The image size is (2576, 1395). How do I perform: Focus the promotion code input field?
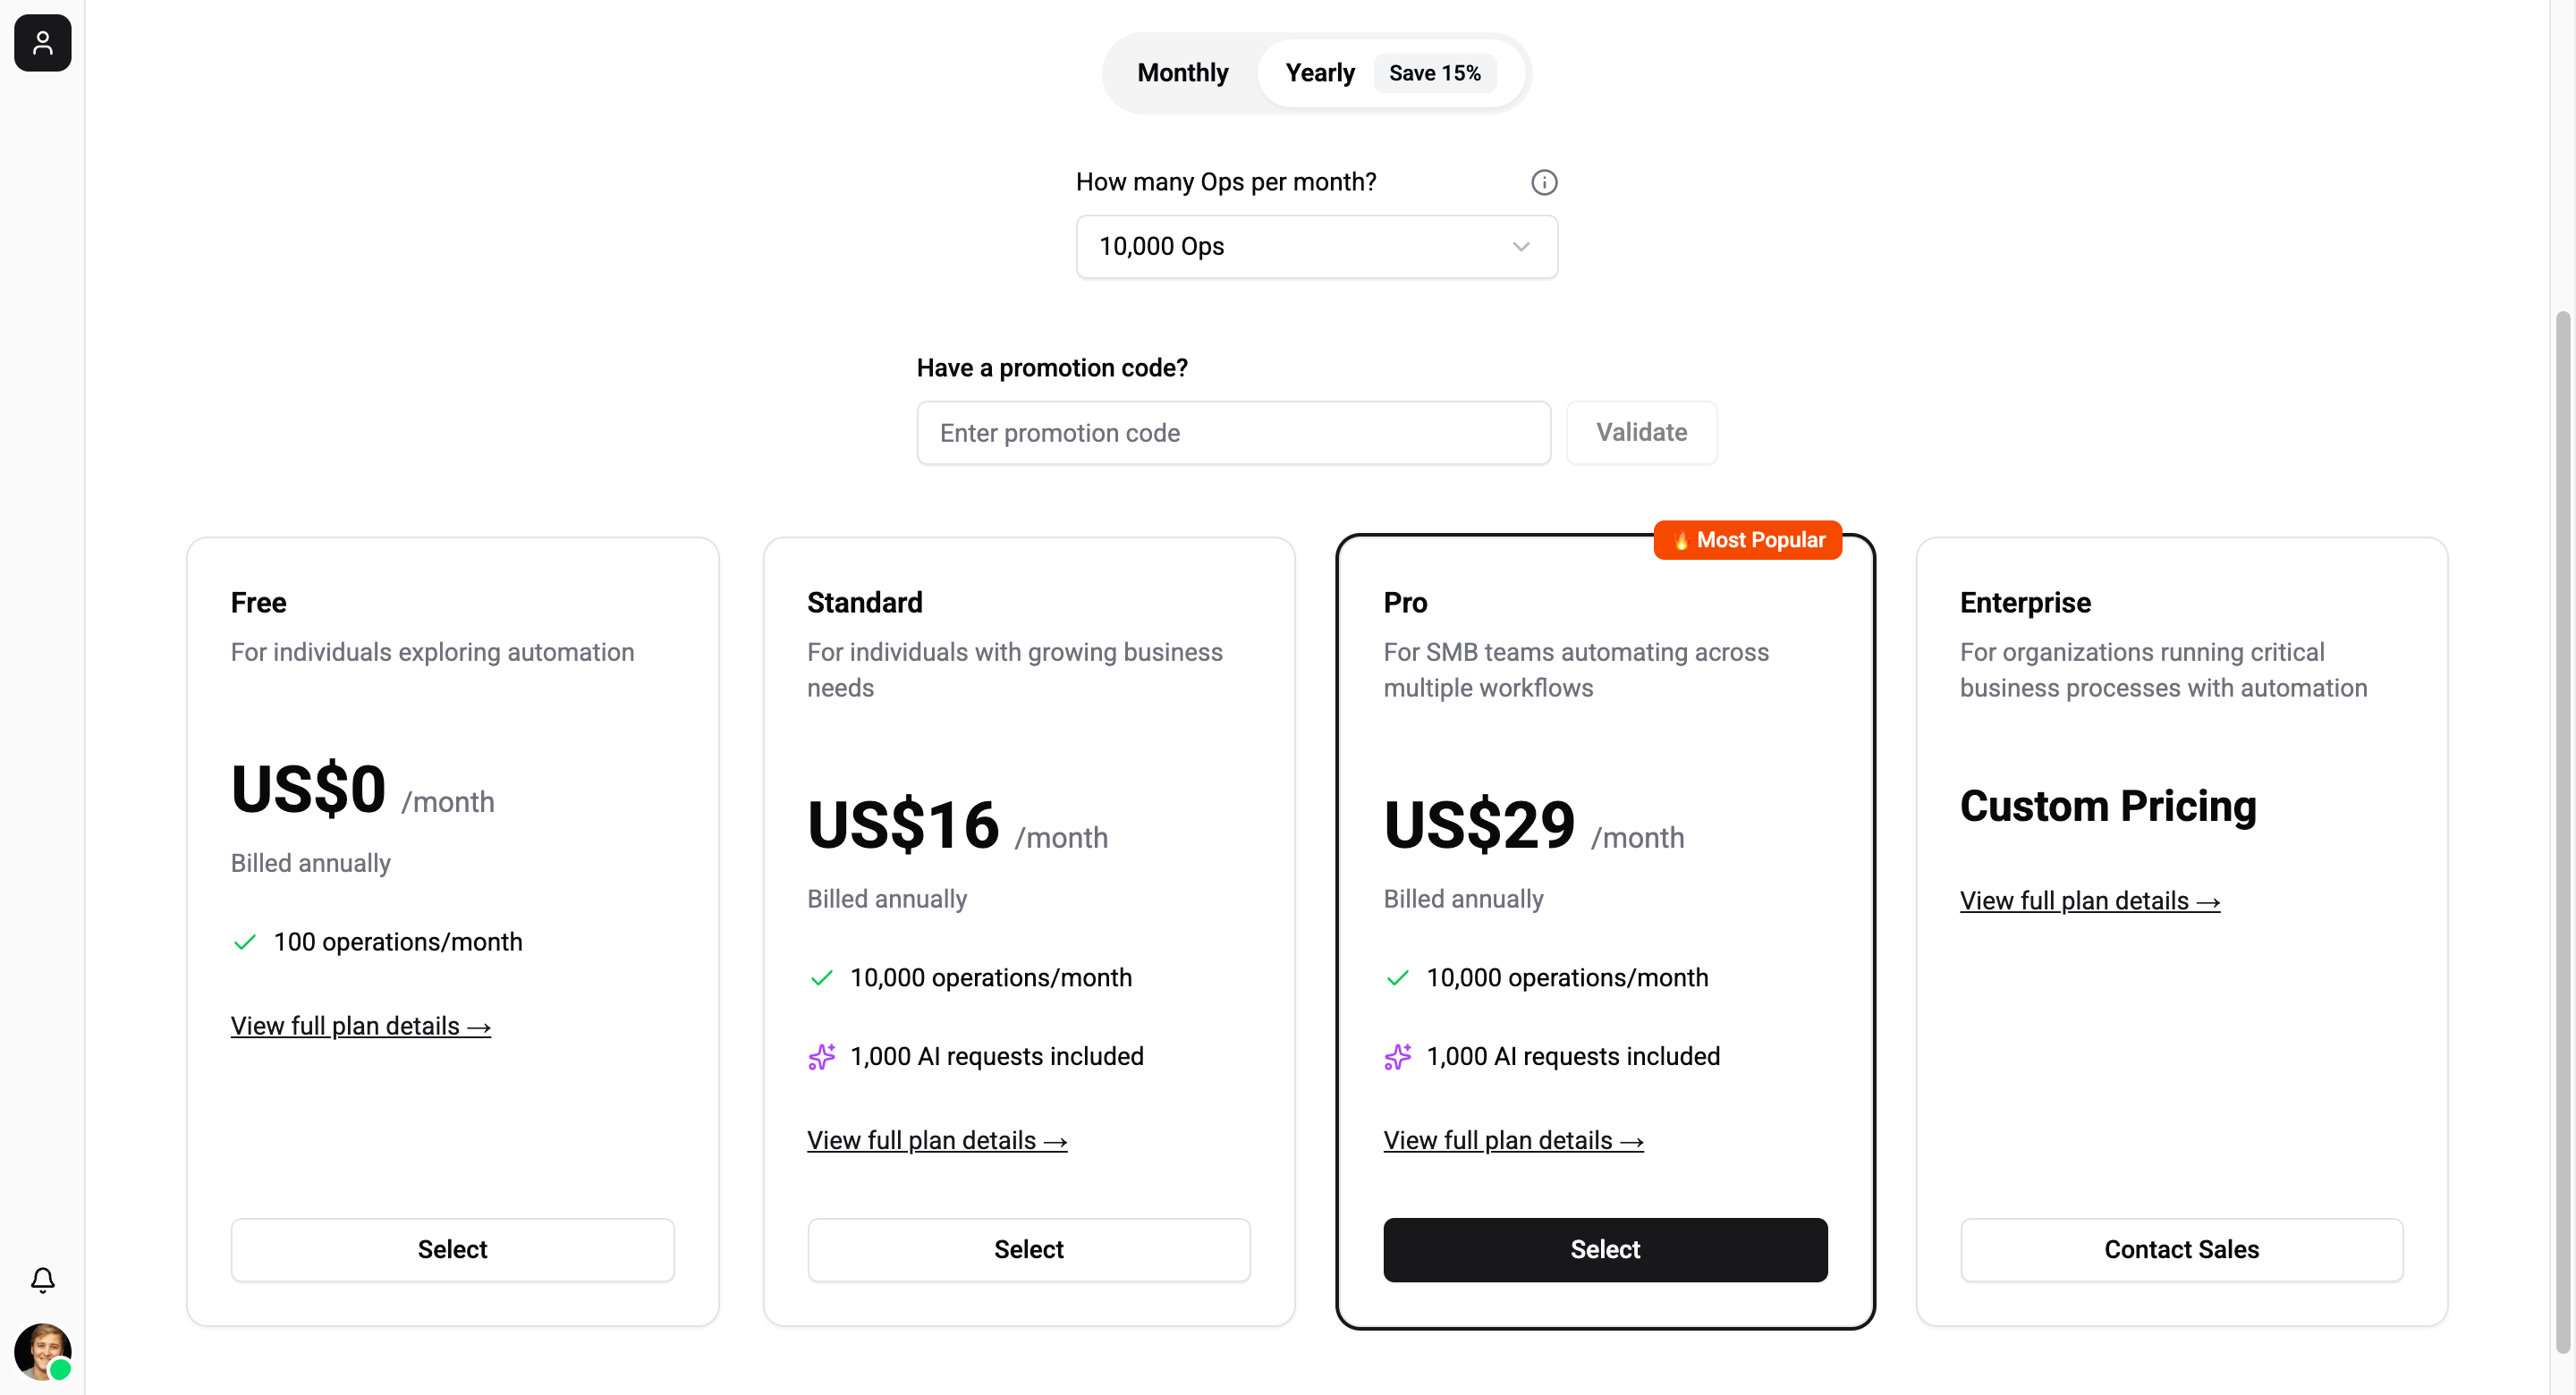(x=1233, y=433)
